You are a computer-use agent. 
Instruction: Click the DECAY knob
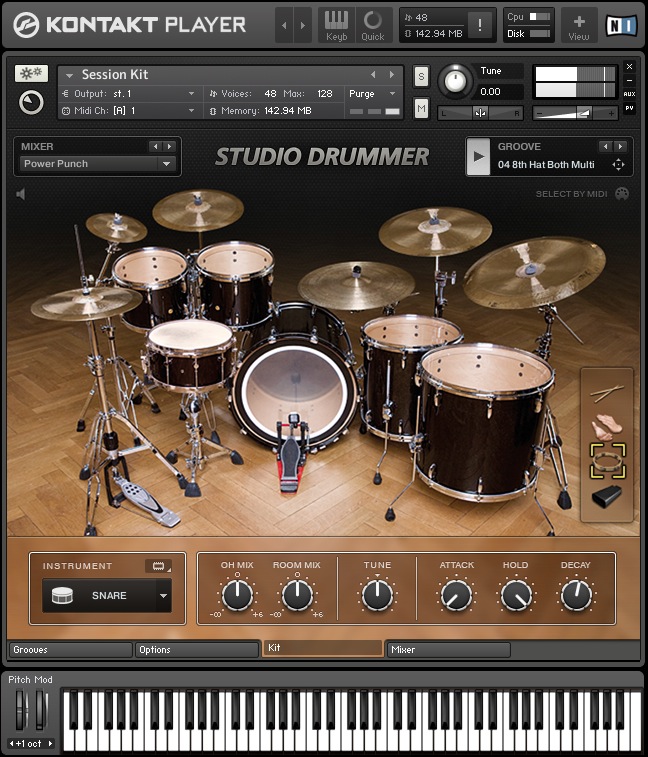coord(576,595)
